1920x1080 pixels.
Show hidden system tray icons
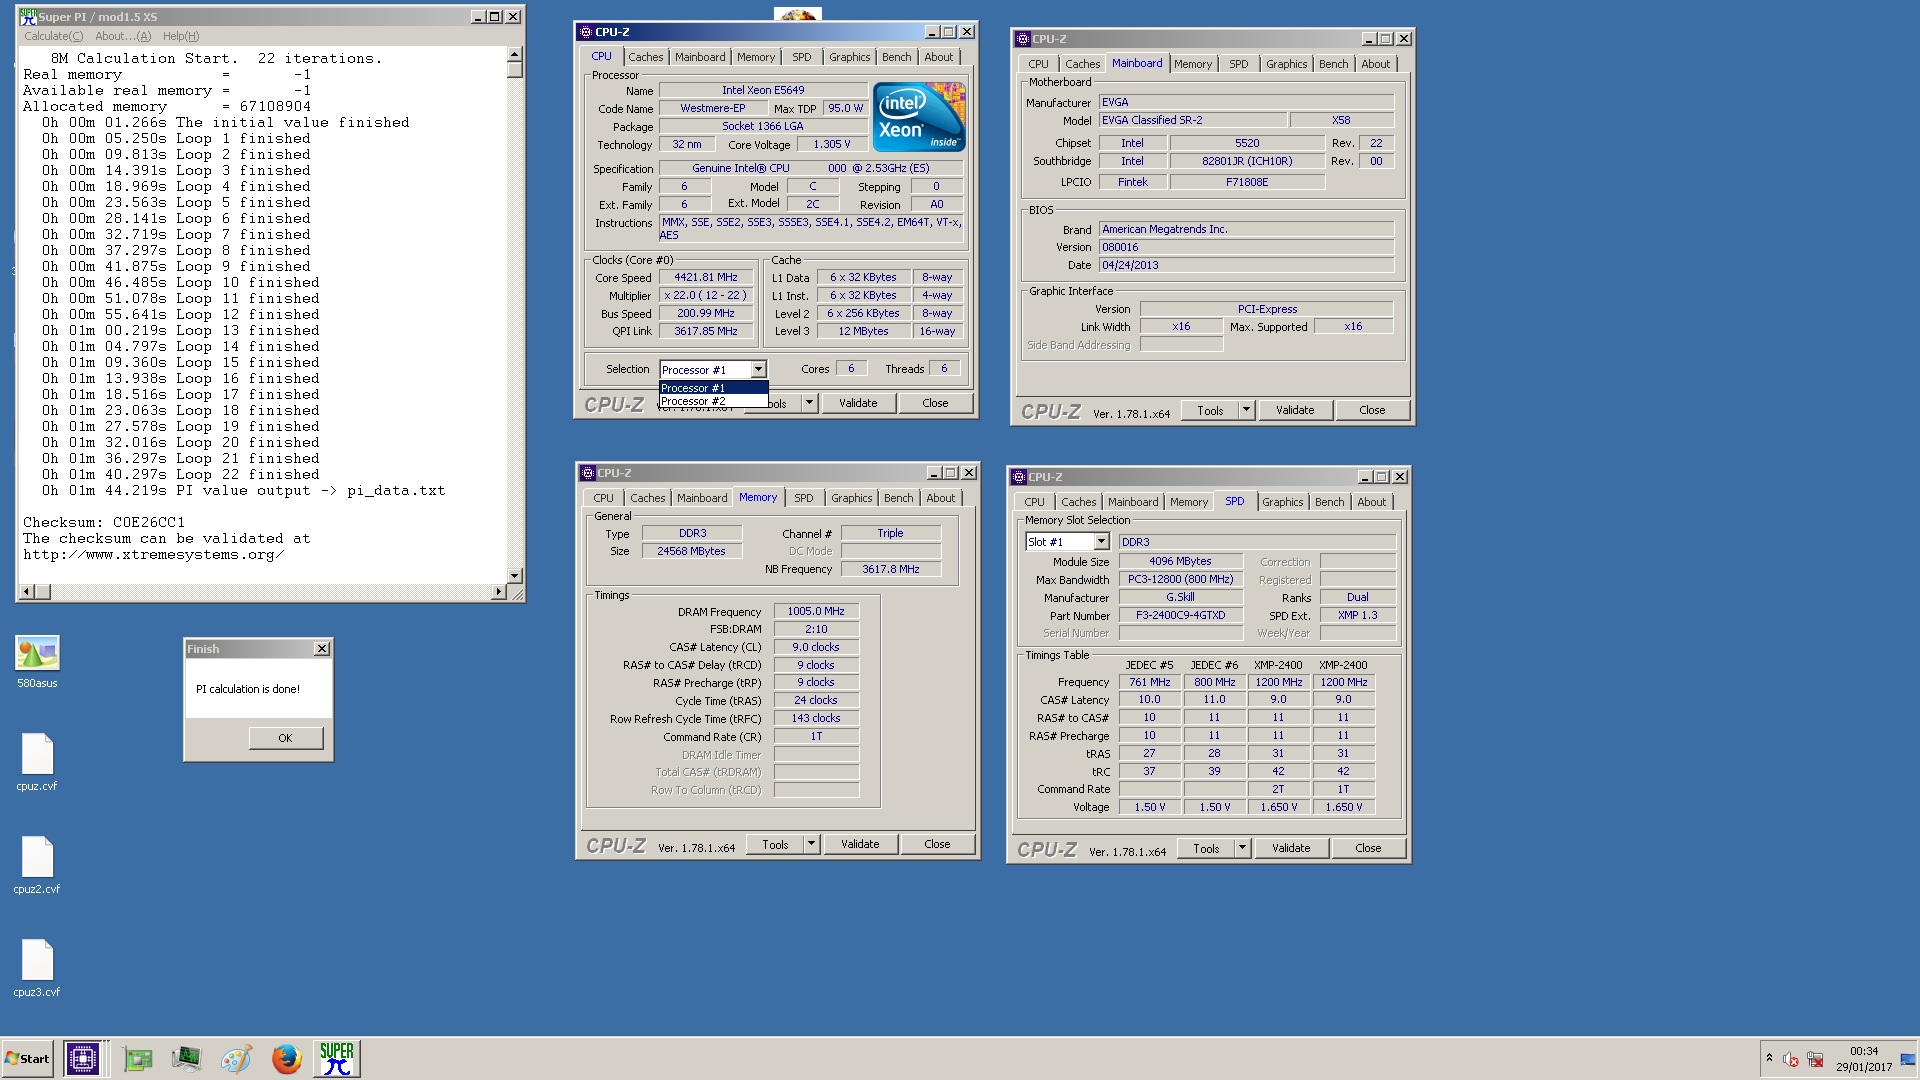[1769, 1058]
